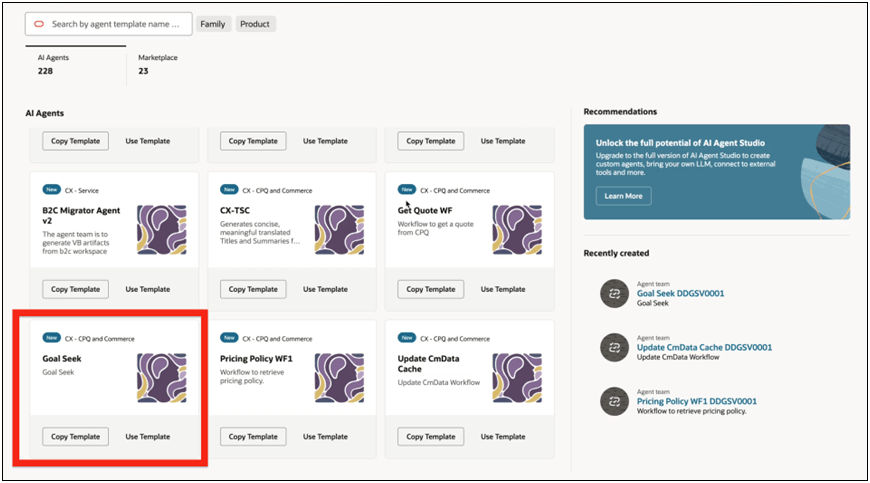Viewport: 870px width, 483px height.
Task: Click the Pricing Policy WF1 artwork thumbnail
Action: (340, 378)
